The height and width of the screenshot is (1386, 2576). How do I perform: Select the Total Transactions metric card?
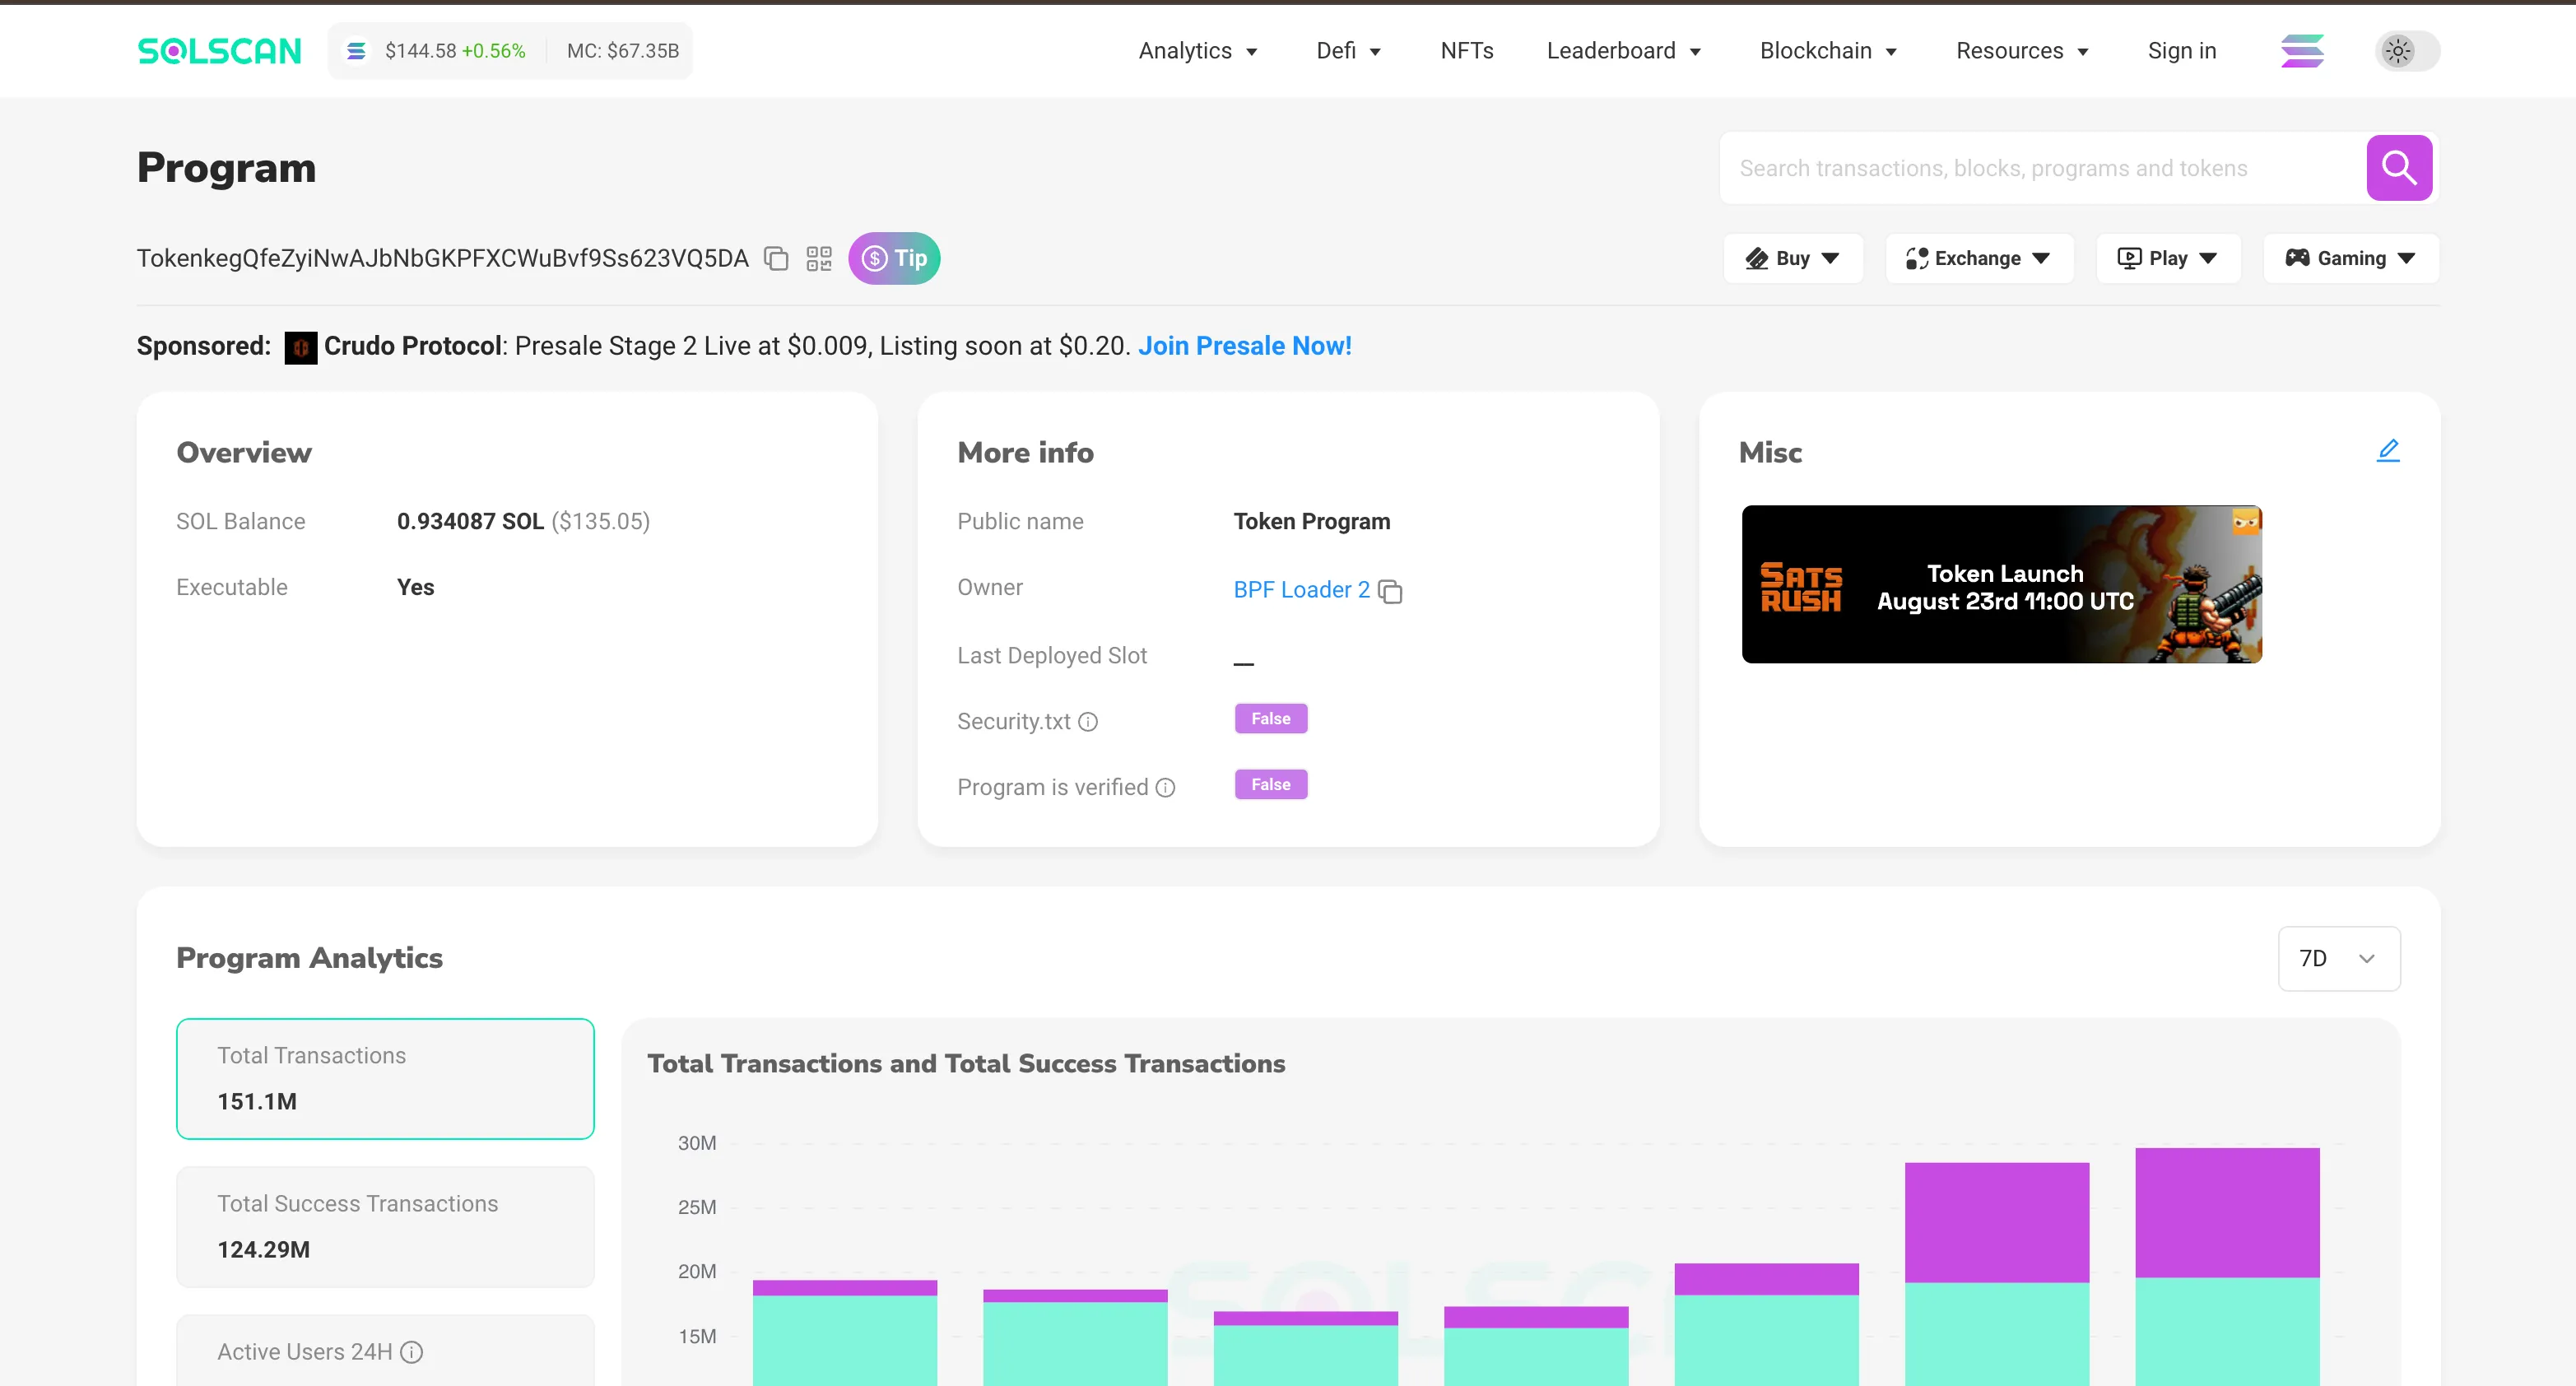(x=385, y=1078)
